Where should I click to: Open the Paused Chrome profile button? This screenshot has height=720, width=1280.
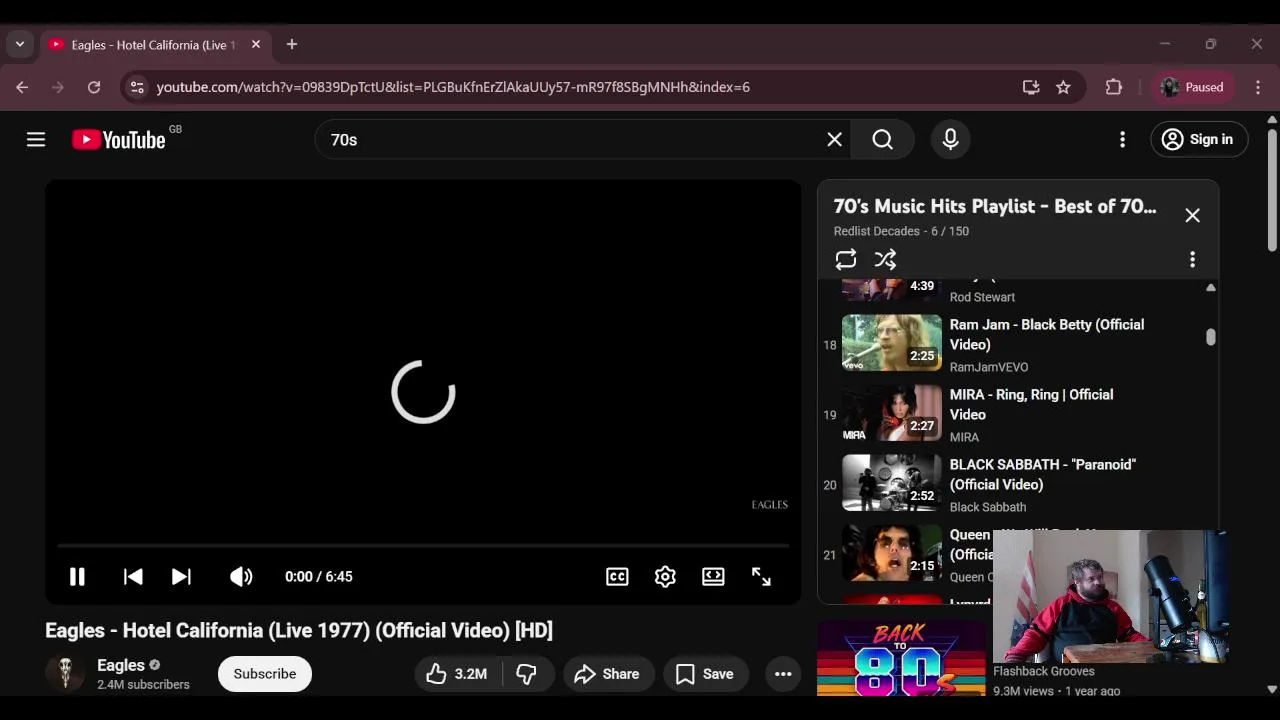click(x=1193, y=87)
